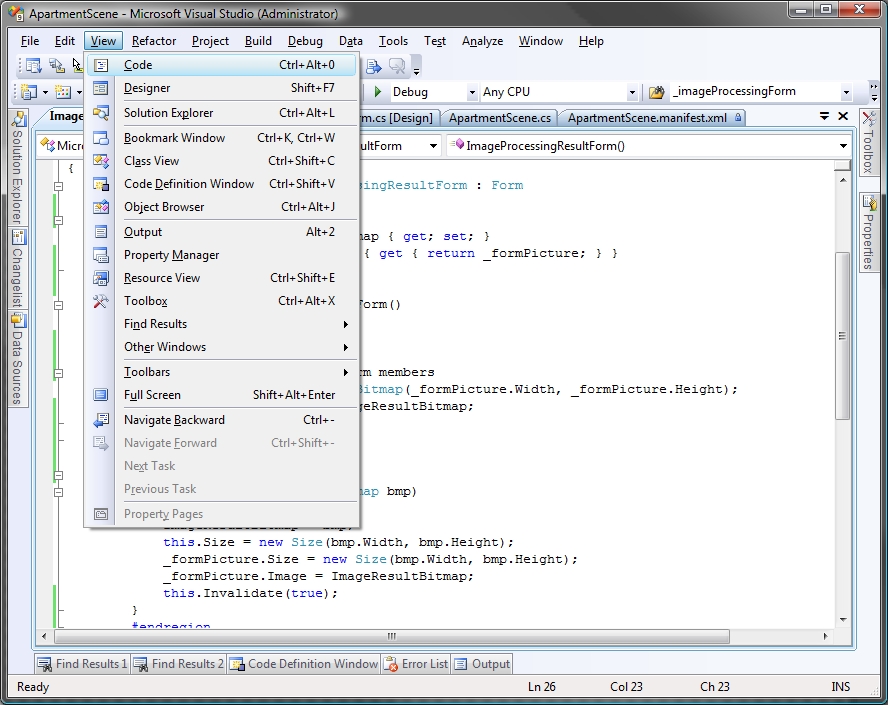
Task: Switch to Find Results 2
Action: click(178, 663)
